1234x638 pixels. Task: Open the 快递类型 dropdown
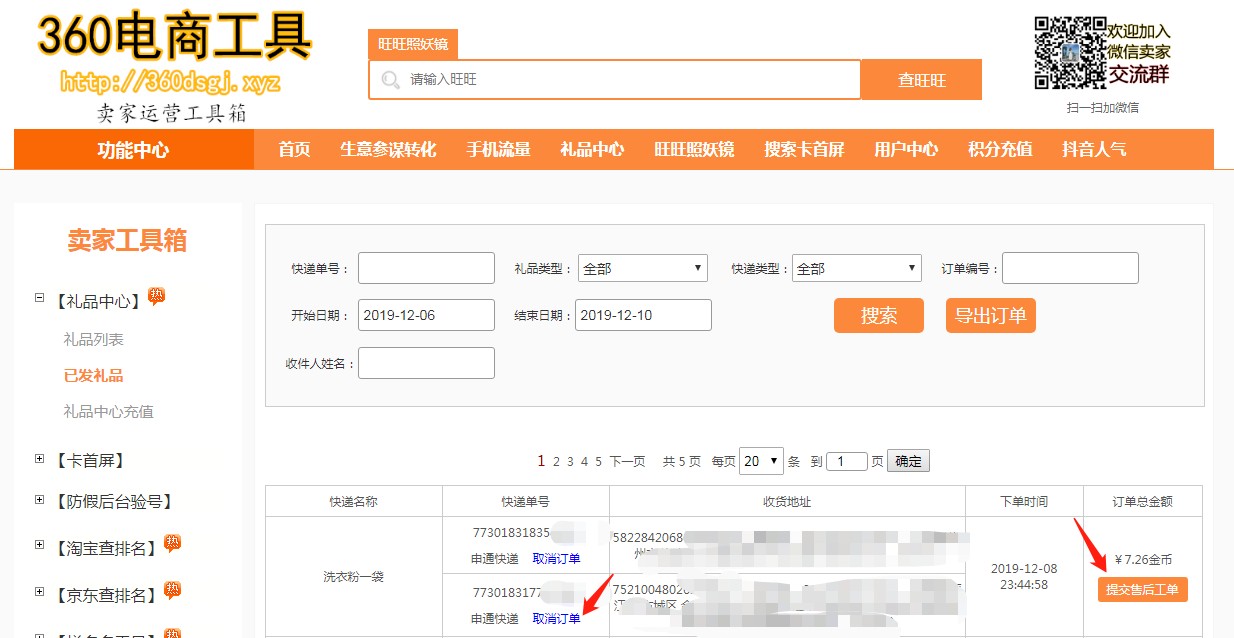coord(856,269)
